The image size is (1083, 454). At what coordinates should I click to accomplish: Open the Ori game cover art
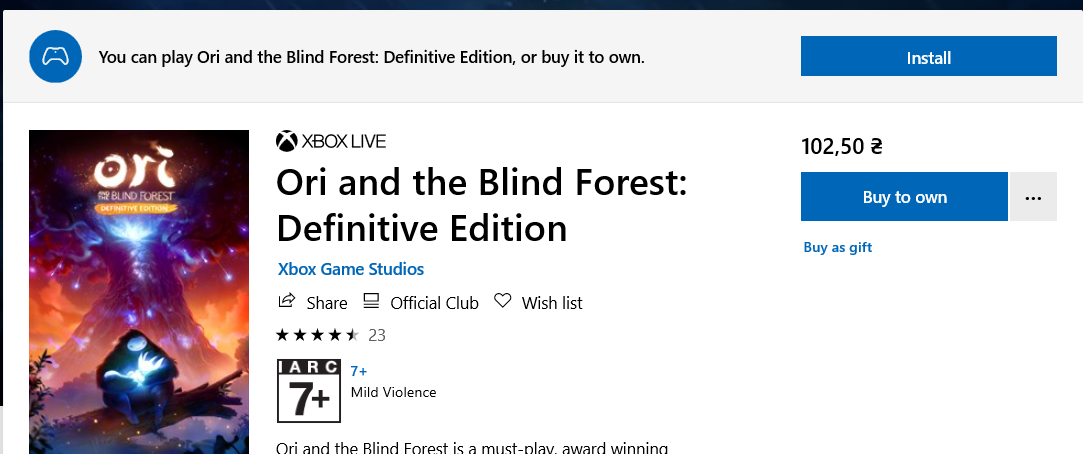point(139,290)
